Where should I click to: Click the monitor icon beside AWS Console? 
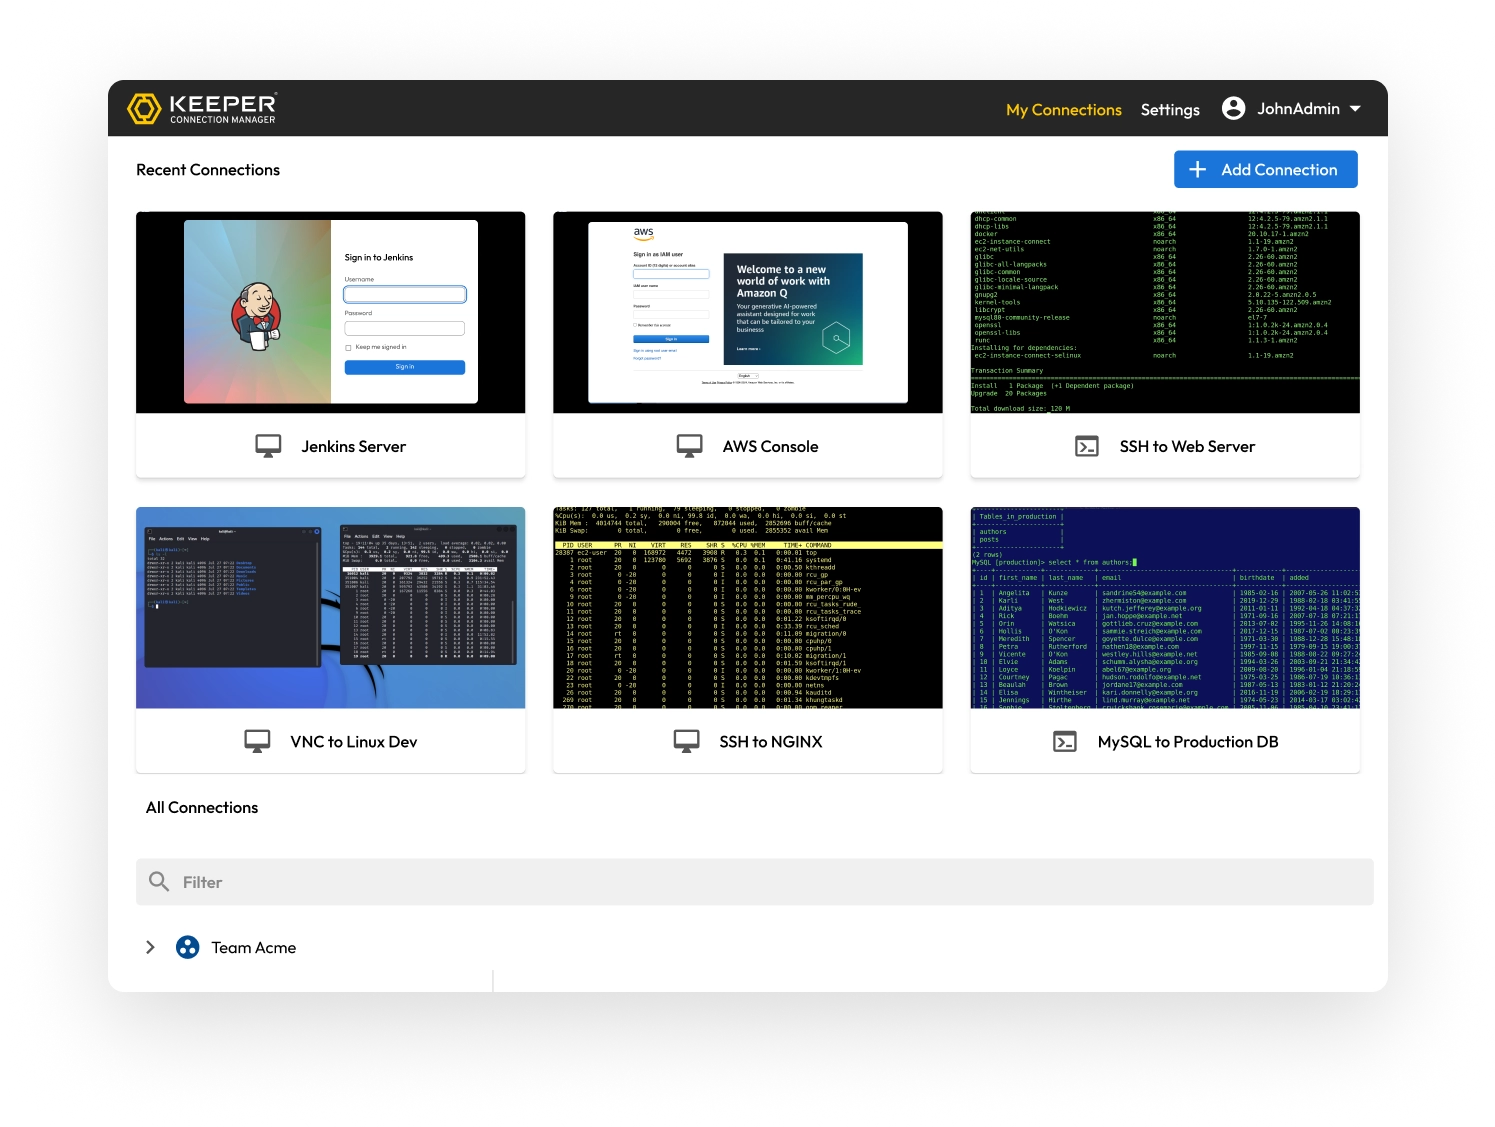(689, 446)
